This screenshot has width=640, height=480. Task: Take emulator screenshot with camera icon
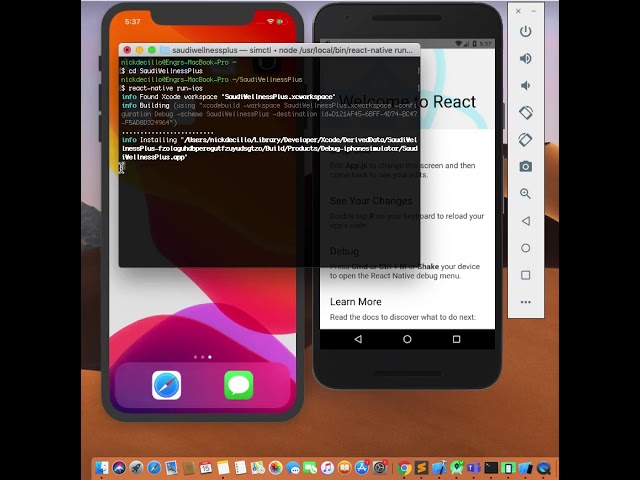(526, 167)
